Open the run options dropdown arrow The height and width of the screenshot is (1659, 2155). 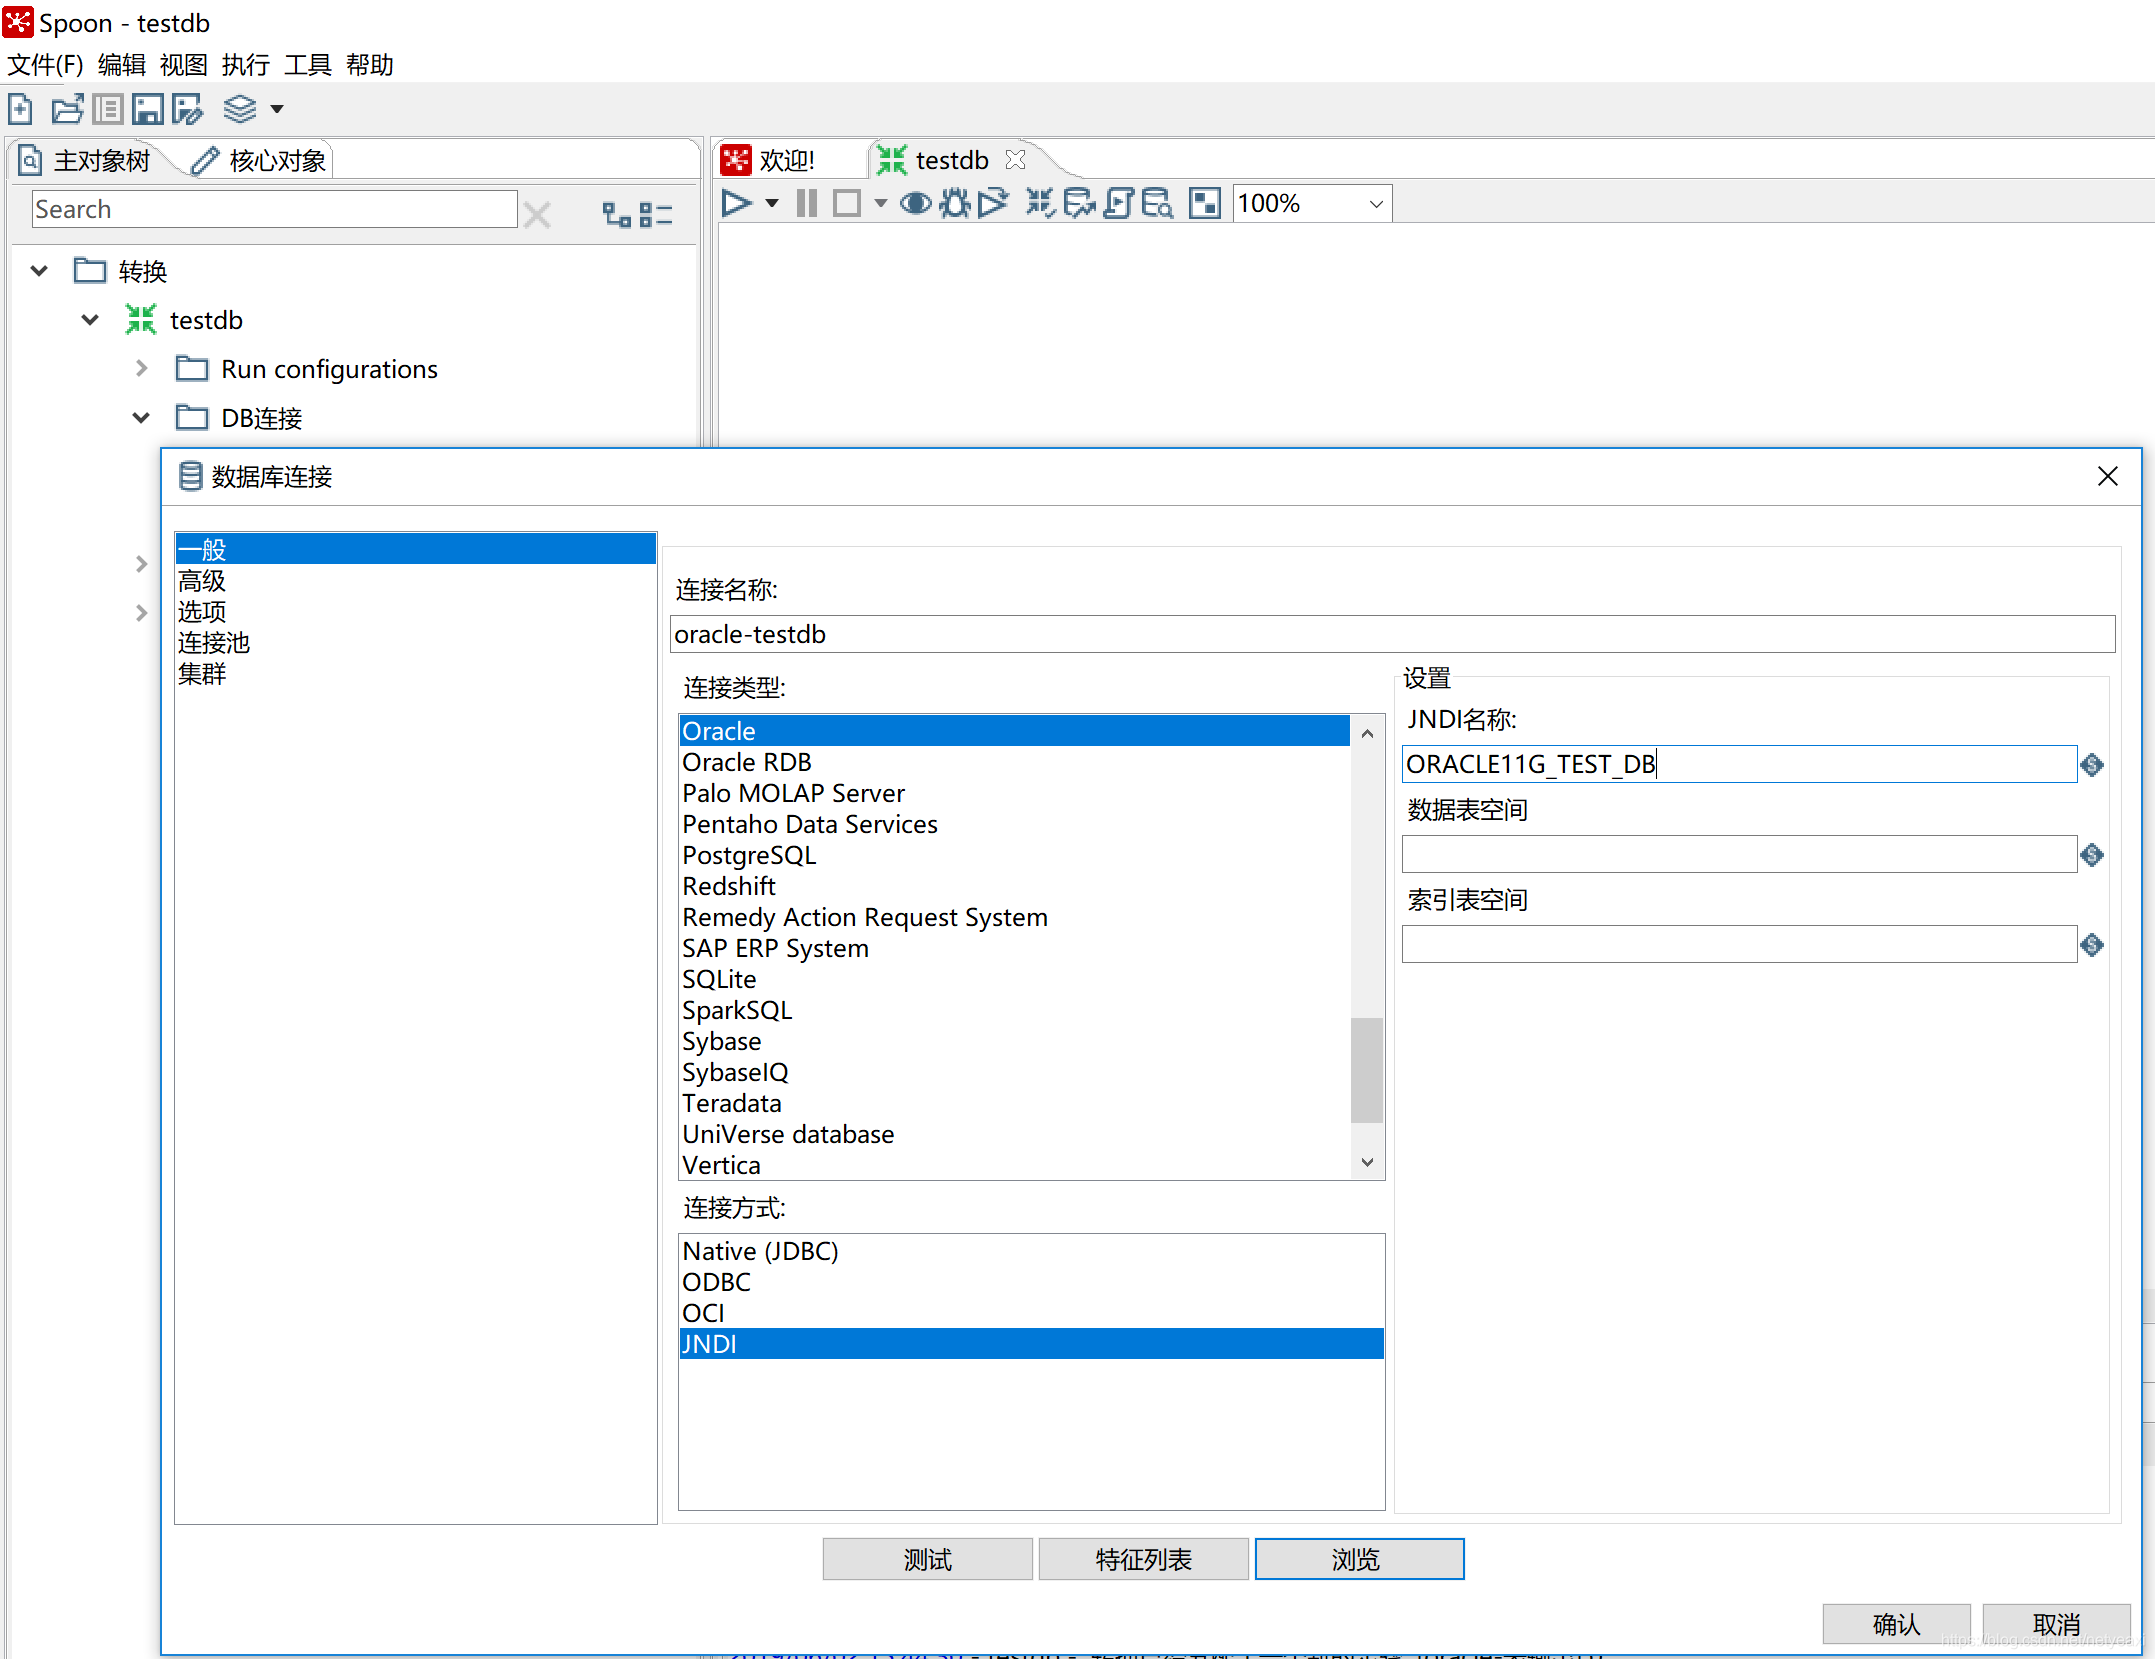pyautogui.click(x=771, y=204)
